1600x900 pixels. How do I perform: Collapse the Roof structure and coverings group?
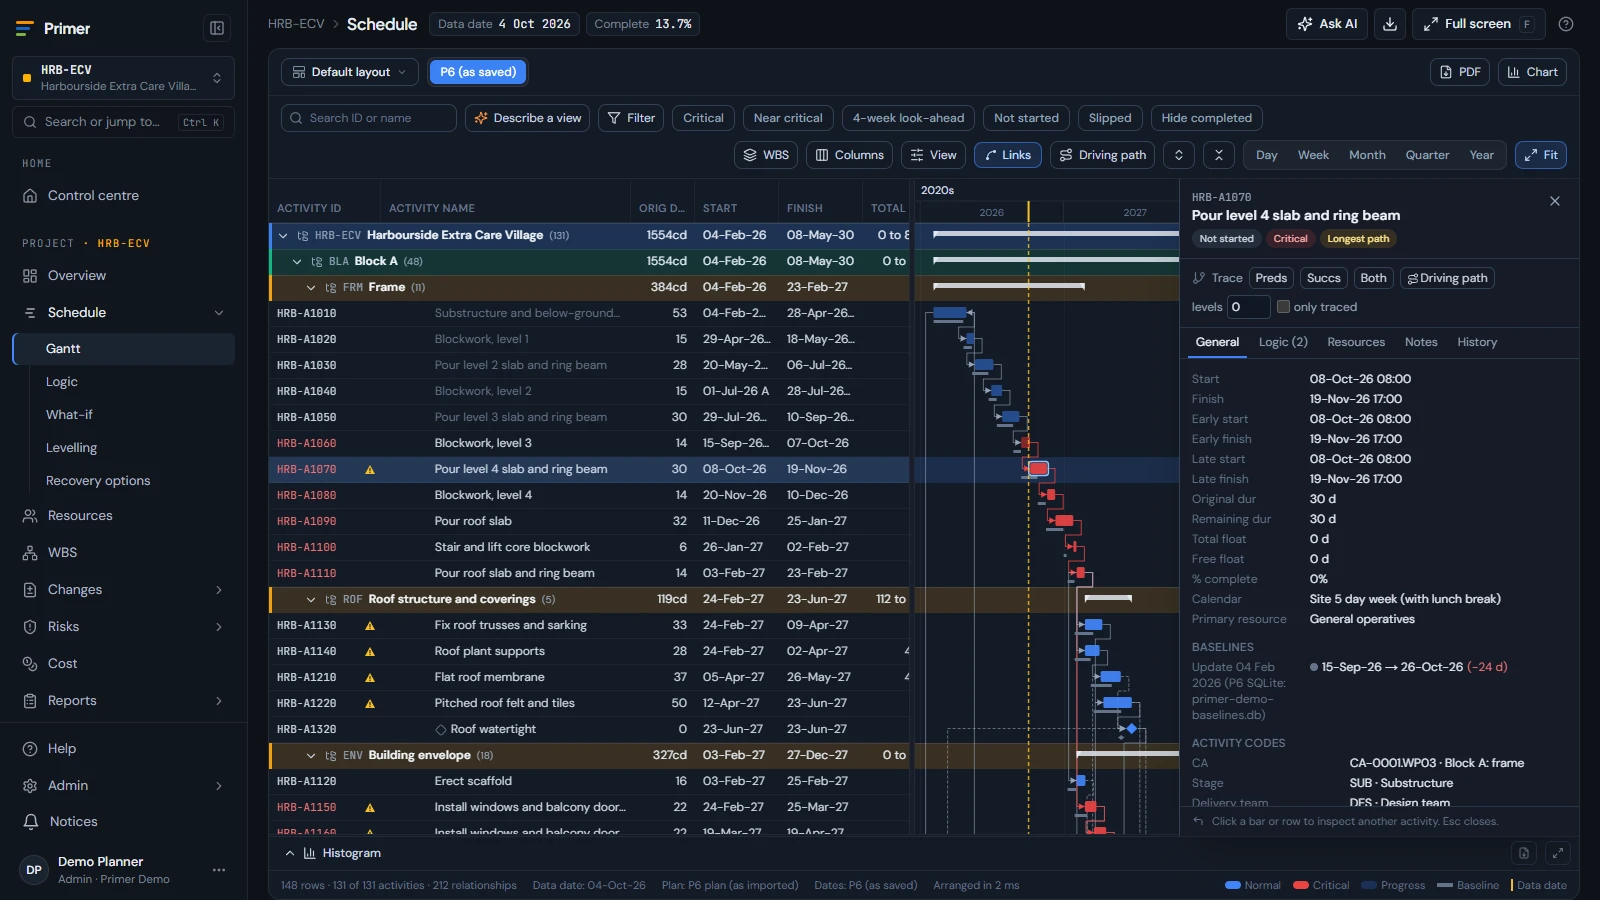pyautogui.click(x=311, y=599)
